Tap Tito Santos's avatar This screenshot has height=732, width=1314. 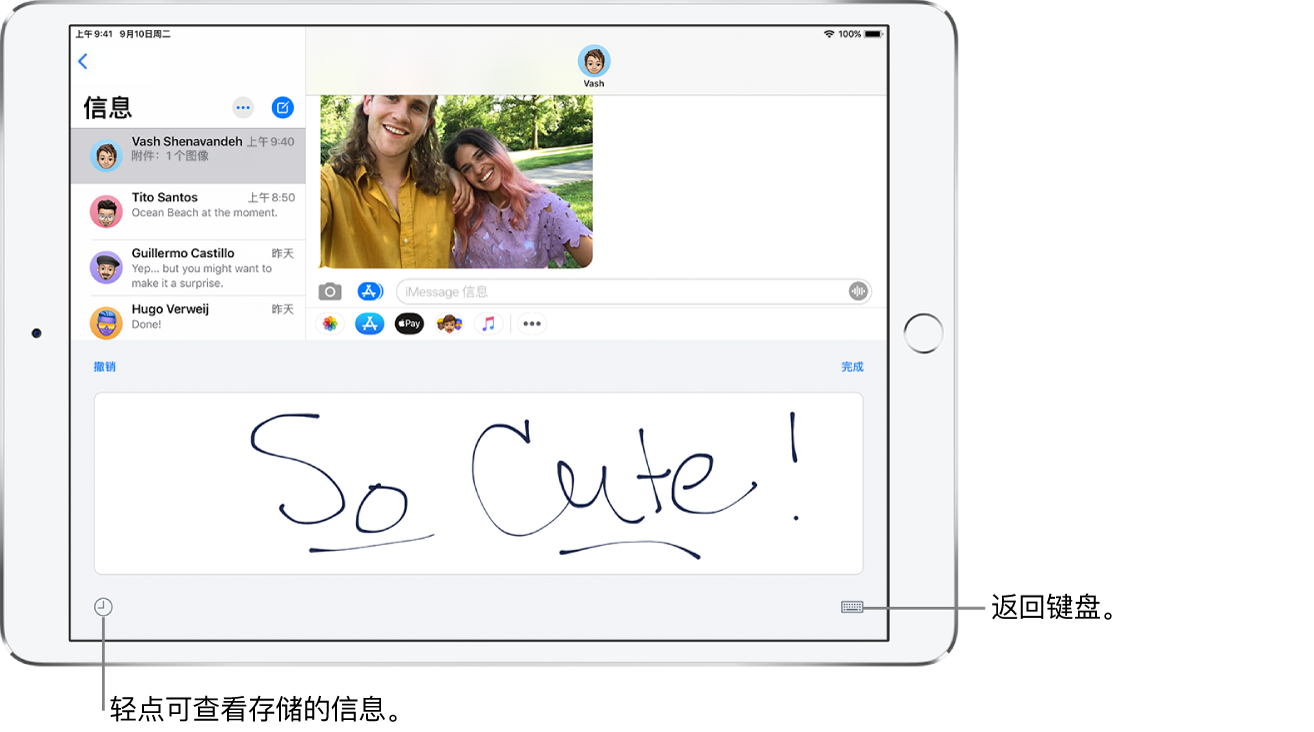(x=106, y=211)
